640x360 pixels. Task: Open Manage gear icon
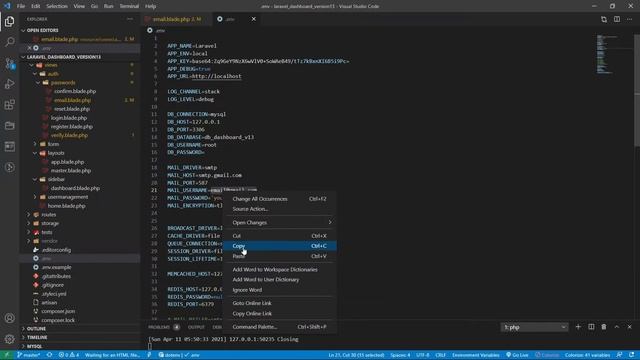pyautogui.click(x=9, y=339)
